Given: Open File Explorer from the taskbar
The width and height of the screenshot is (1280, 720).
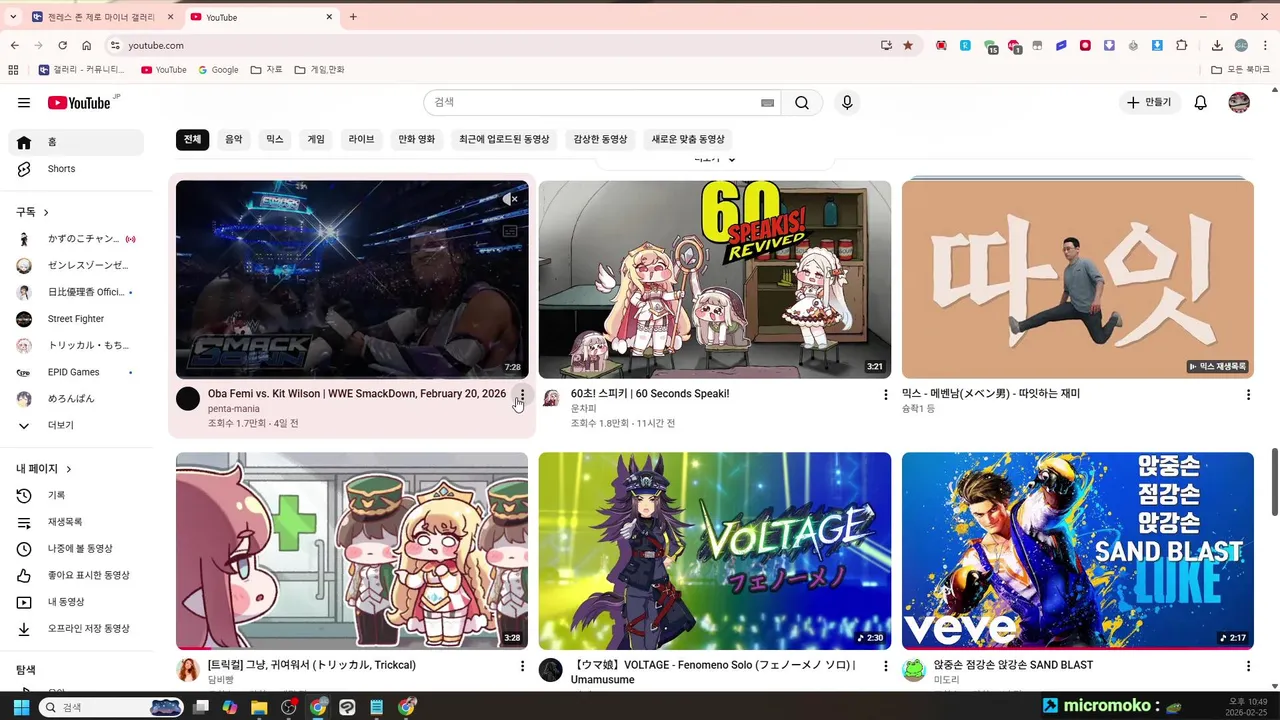Looking at the screenshot, I should 259,707.
